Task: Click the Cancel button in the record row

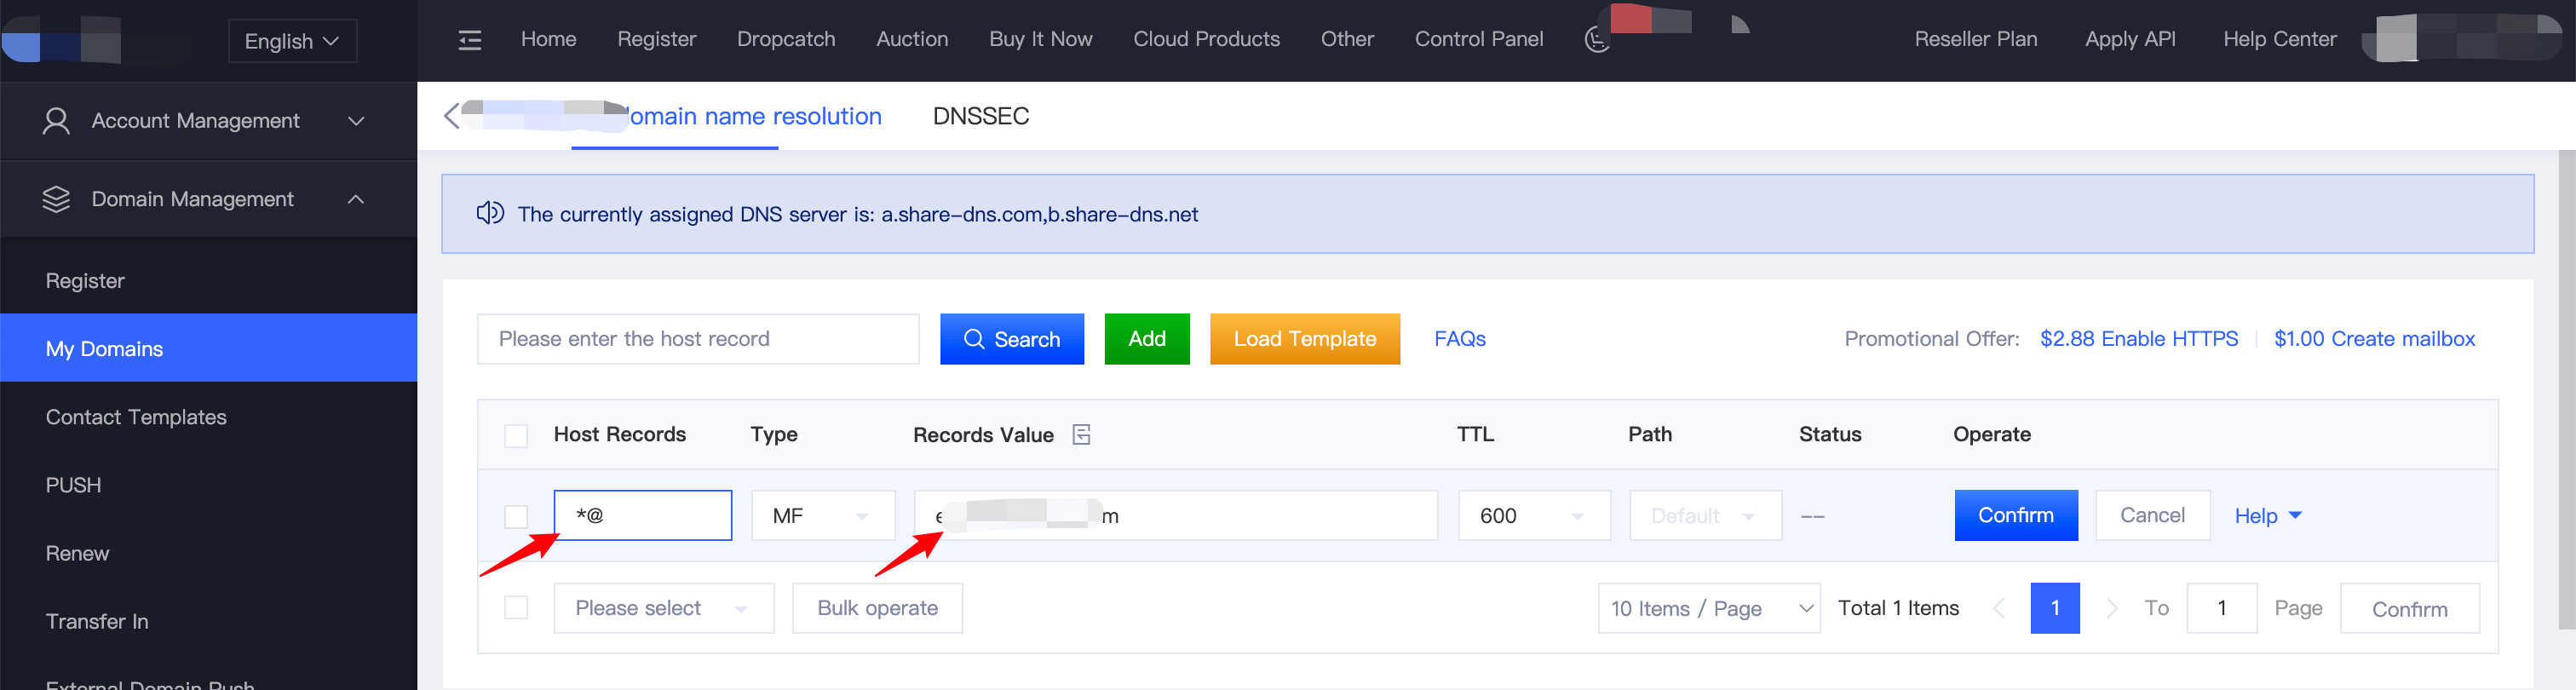Action: [x=2152, y=515]
